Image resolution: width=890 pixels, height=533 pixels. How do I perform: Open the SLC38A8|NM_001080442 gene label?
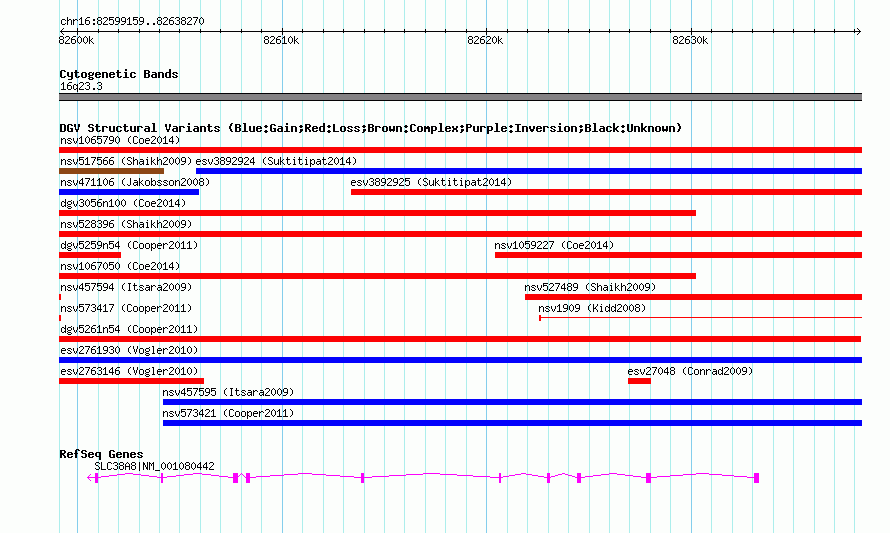(x=154, y=466)
